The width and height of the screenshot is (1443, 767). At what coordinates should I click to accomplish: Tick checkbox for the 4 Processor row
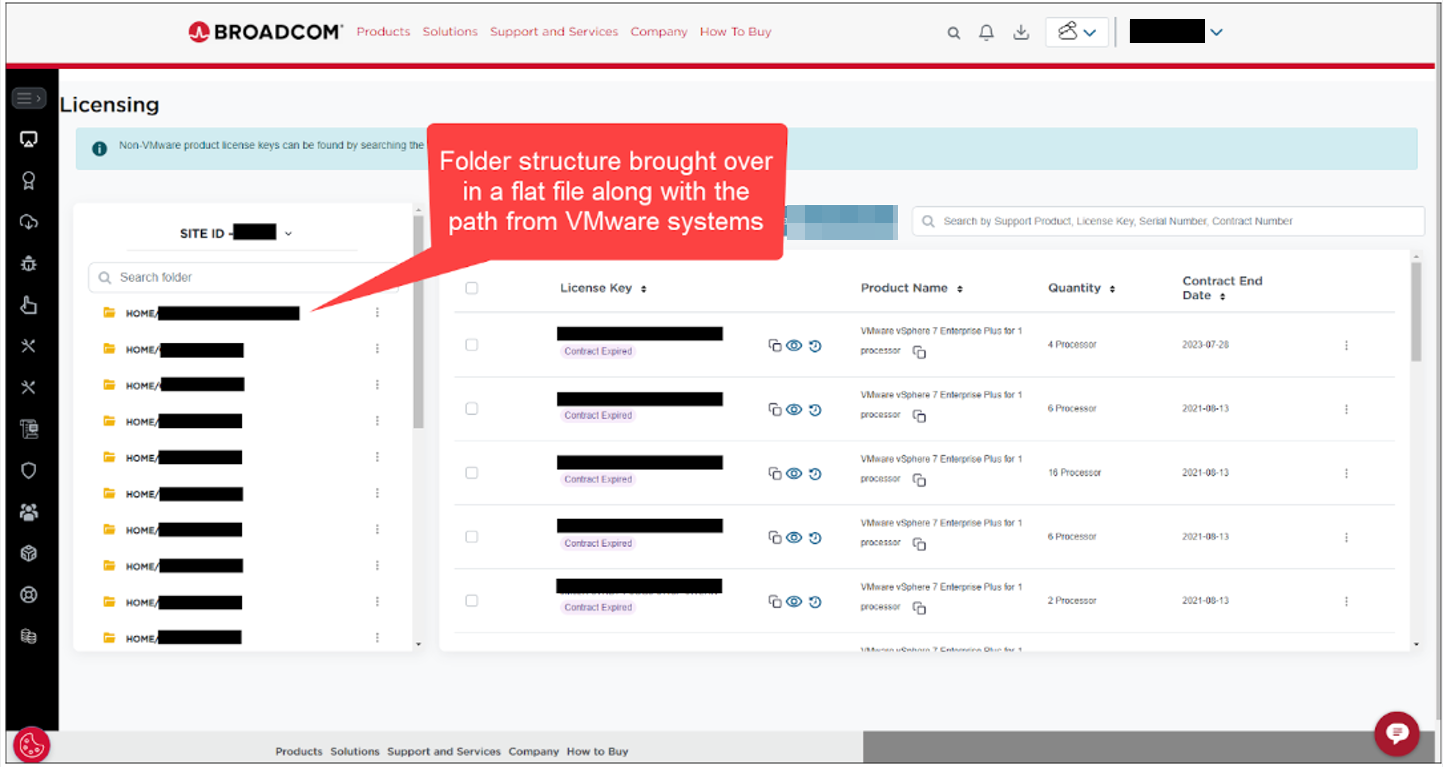pyautogui.click(x=471, y=345)
